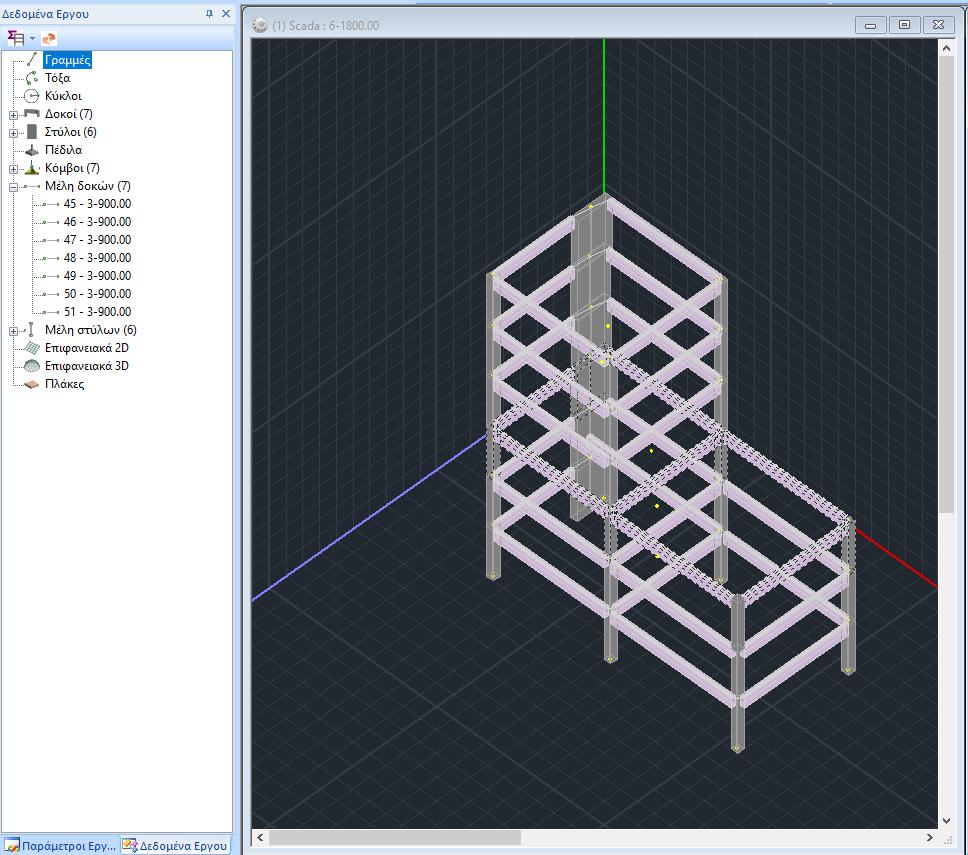Click the member icon of row 51
This screenshot has height=855, width=968.
coord(51,312)
